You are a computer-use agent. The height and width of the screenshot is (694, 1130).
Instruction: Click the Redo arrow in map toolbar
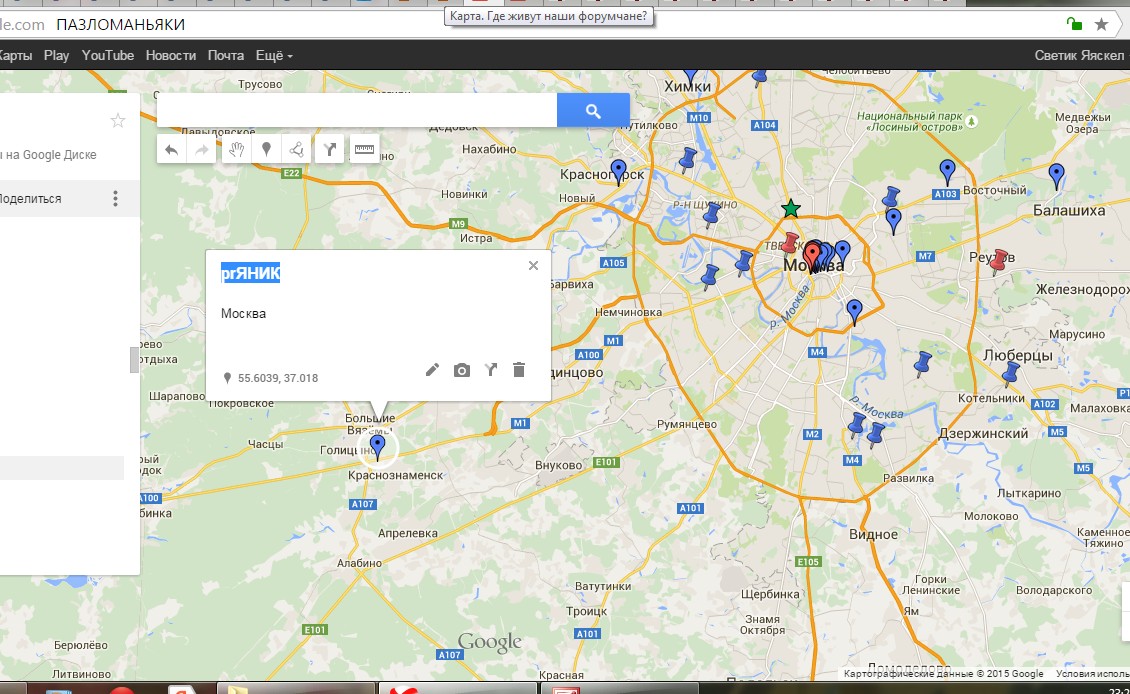[202, 150]
